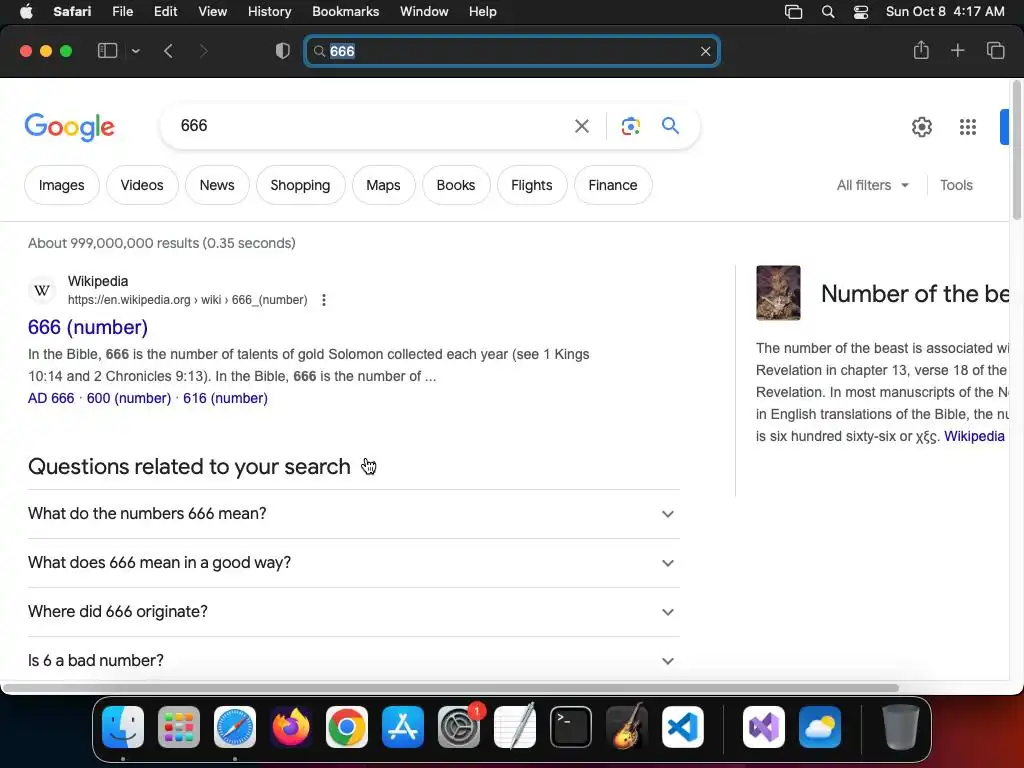Open Wikipedia link in knowledge panel
The width and height of the screenshot is (1024, 768).
[974, 436]
